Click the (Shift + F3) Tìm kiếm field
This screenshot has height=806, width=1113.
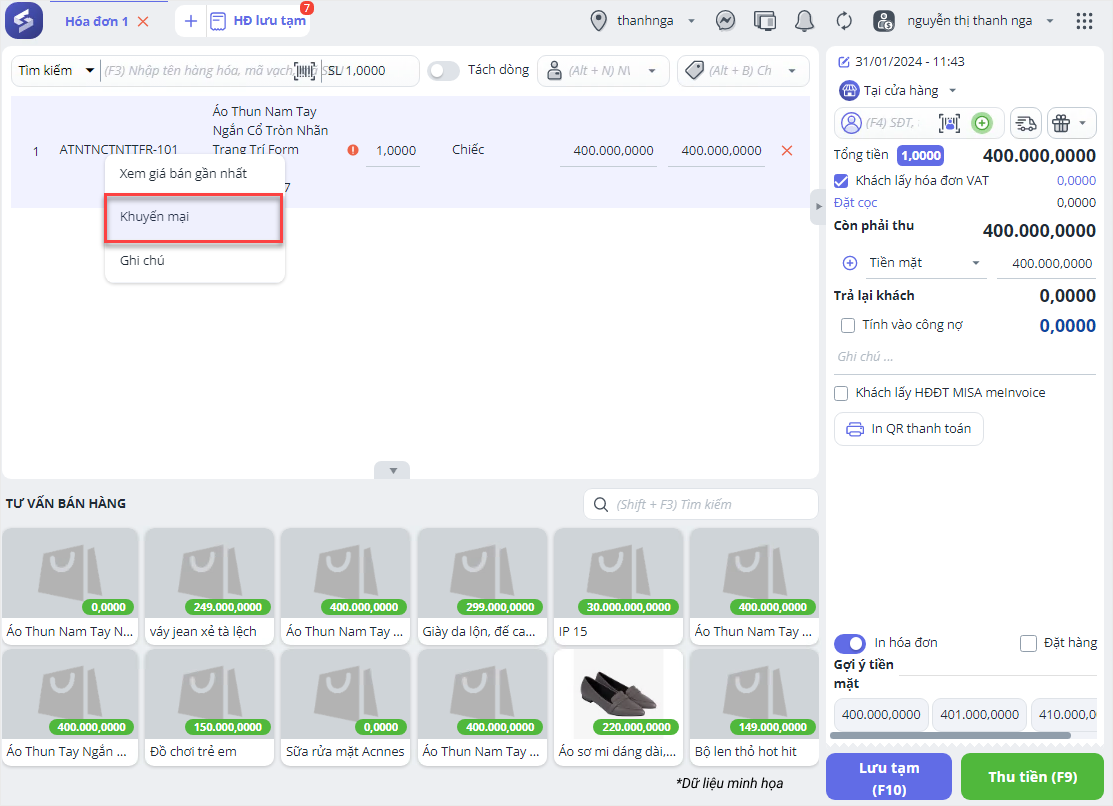pyautogui.click(x=701, y=504)
